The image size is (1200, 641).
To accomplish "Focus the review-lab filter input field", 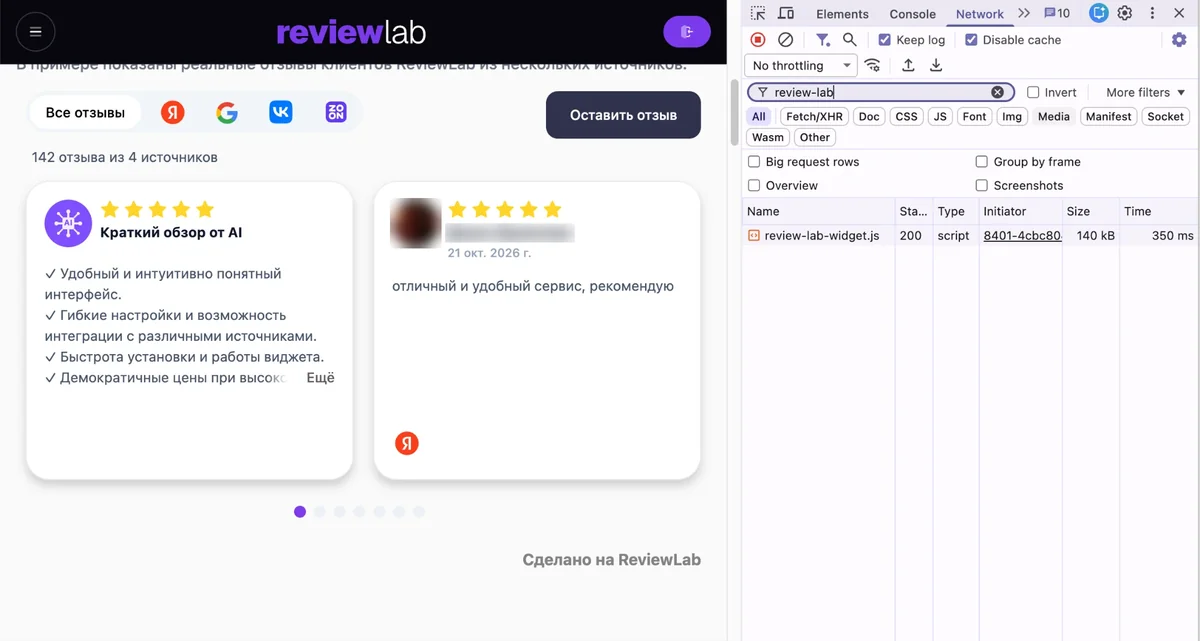I will pyautogui.click(x=880, y=92).
